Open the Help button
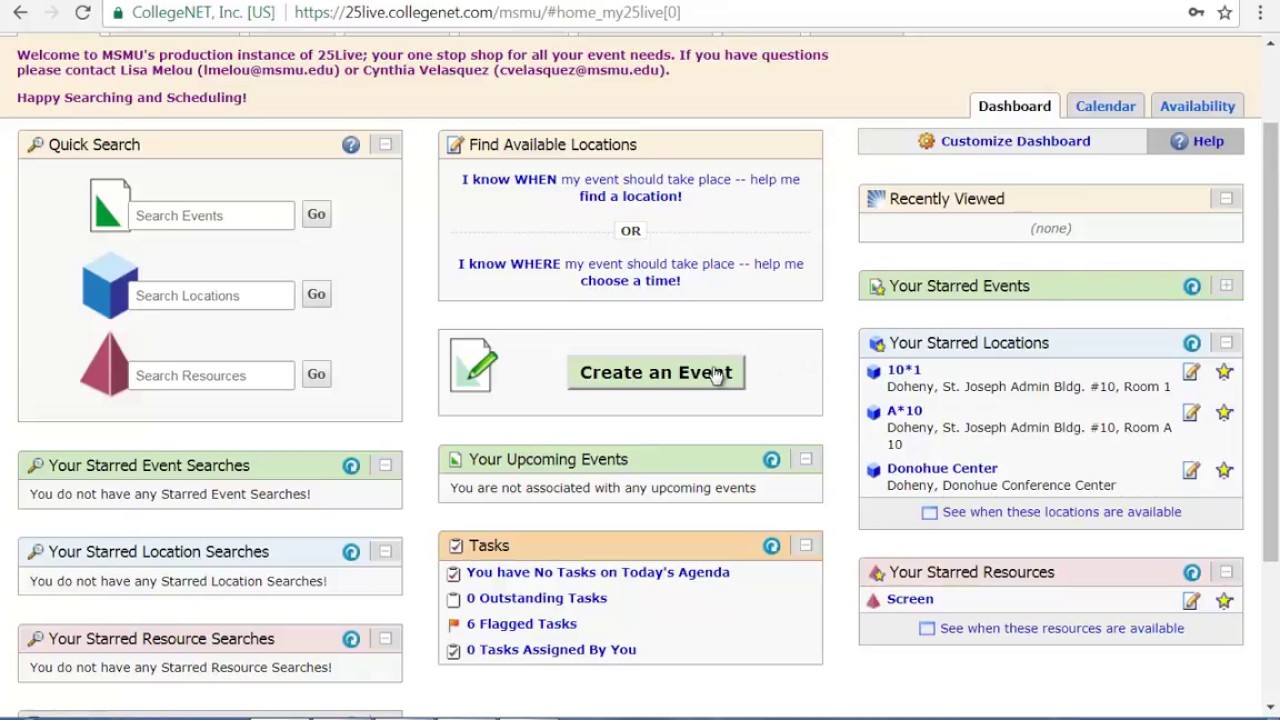Screen dimensions: 1280x720 [x=1196, y=141]
